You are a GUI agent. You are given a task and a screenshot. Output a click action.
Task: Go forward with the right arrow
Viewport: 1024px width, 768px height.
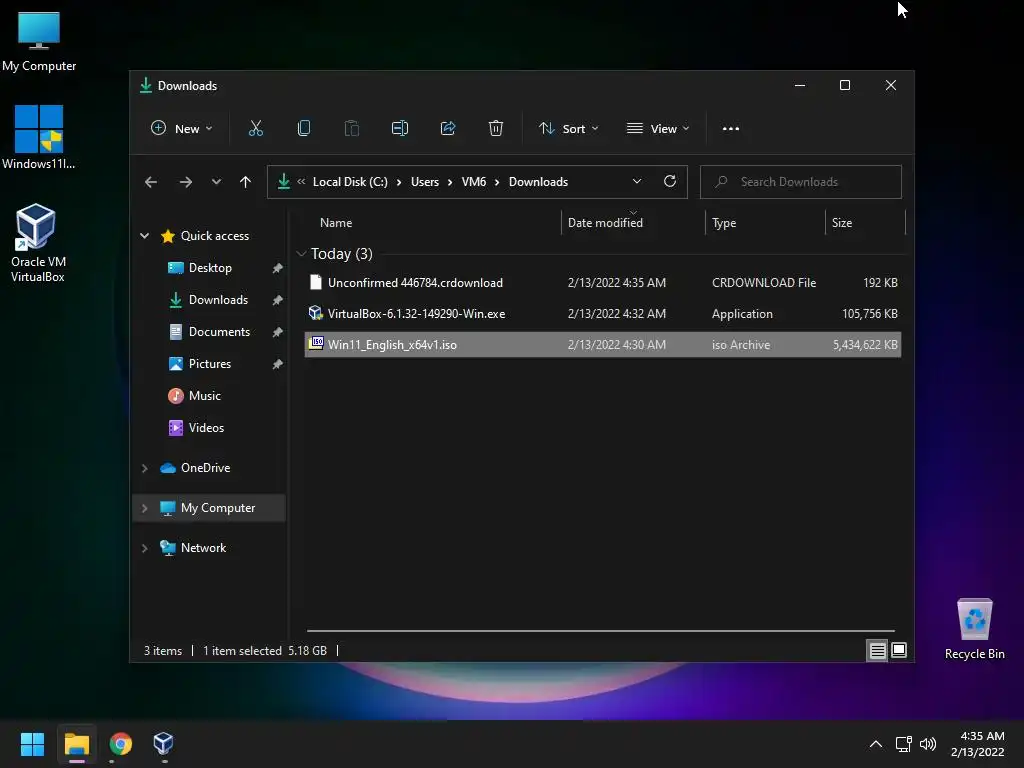coord(186,182)
